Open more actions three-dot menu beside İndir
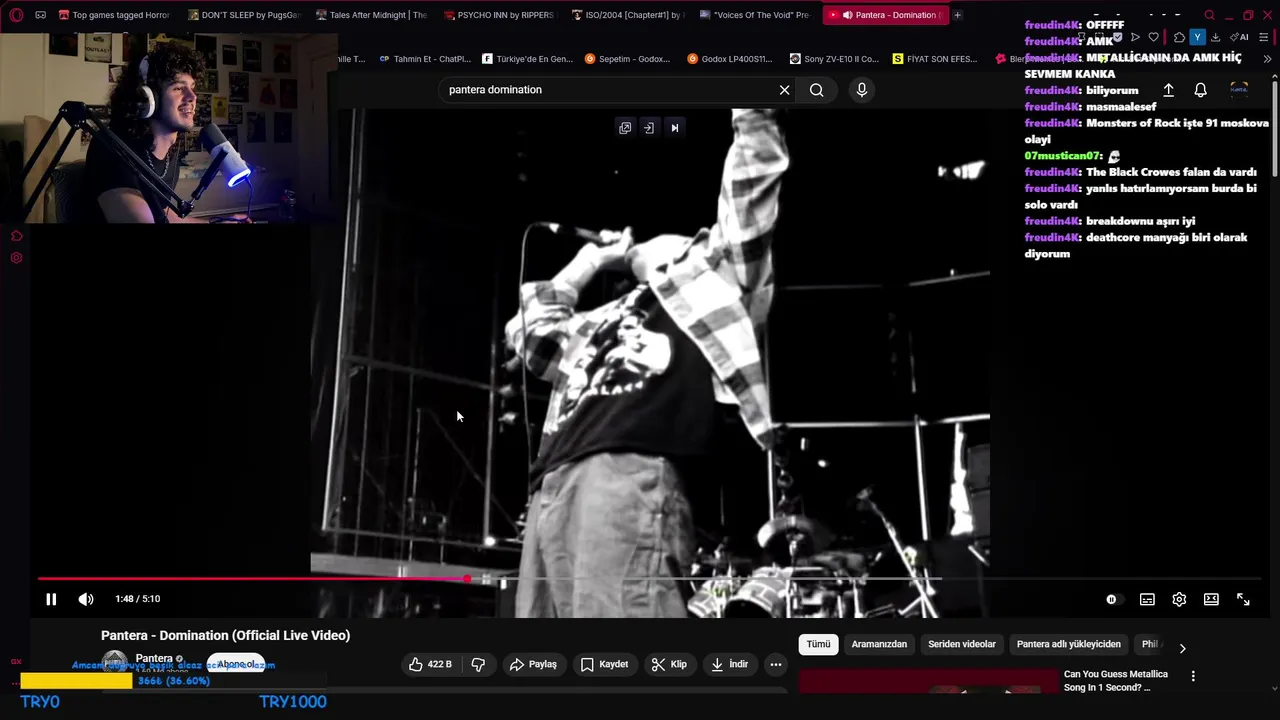1280x720 pixels. click(775, 664)
